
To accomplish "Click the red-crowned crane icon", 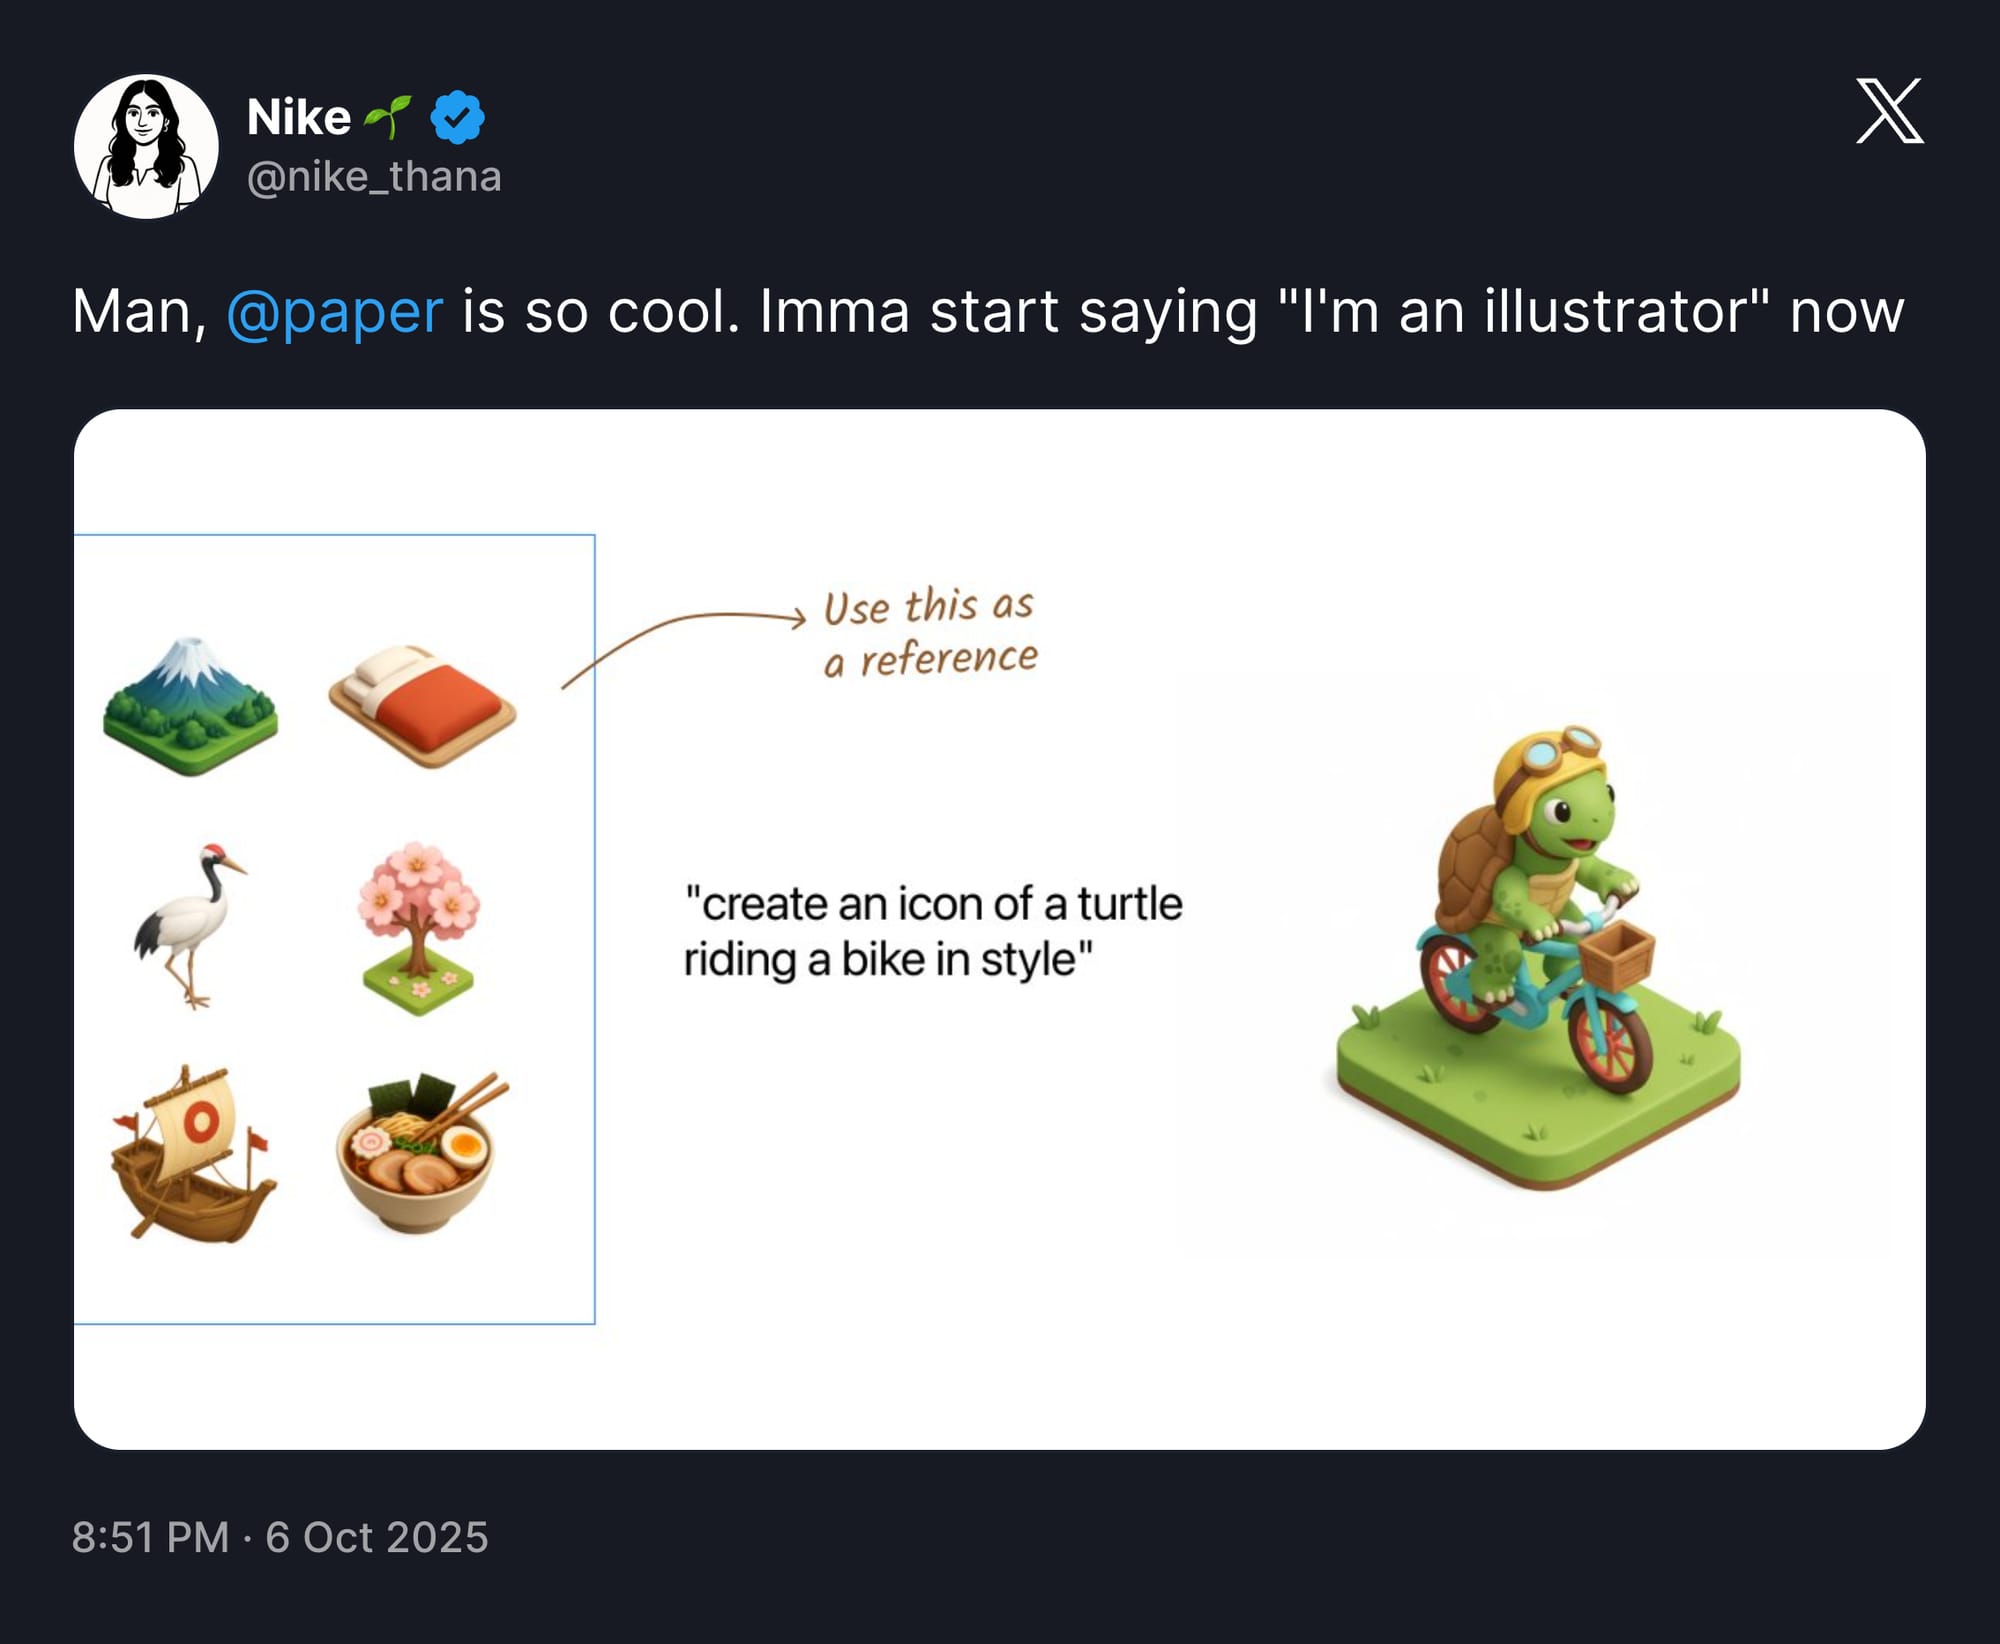I will click(190, 925).
